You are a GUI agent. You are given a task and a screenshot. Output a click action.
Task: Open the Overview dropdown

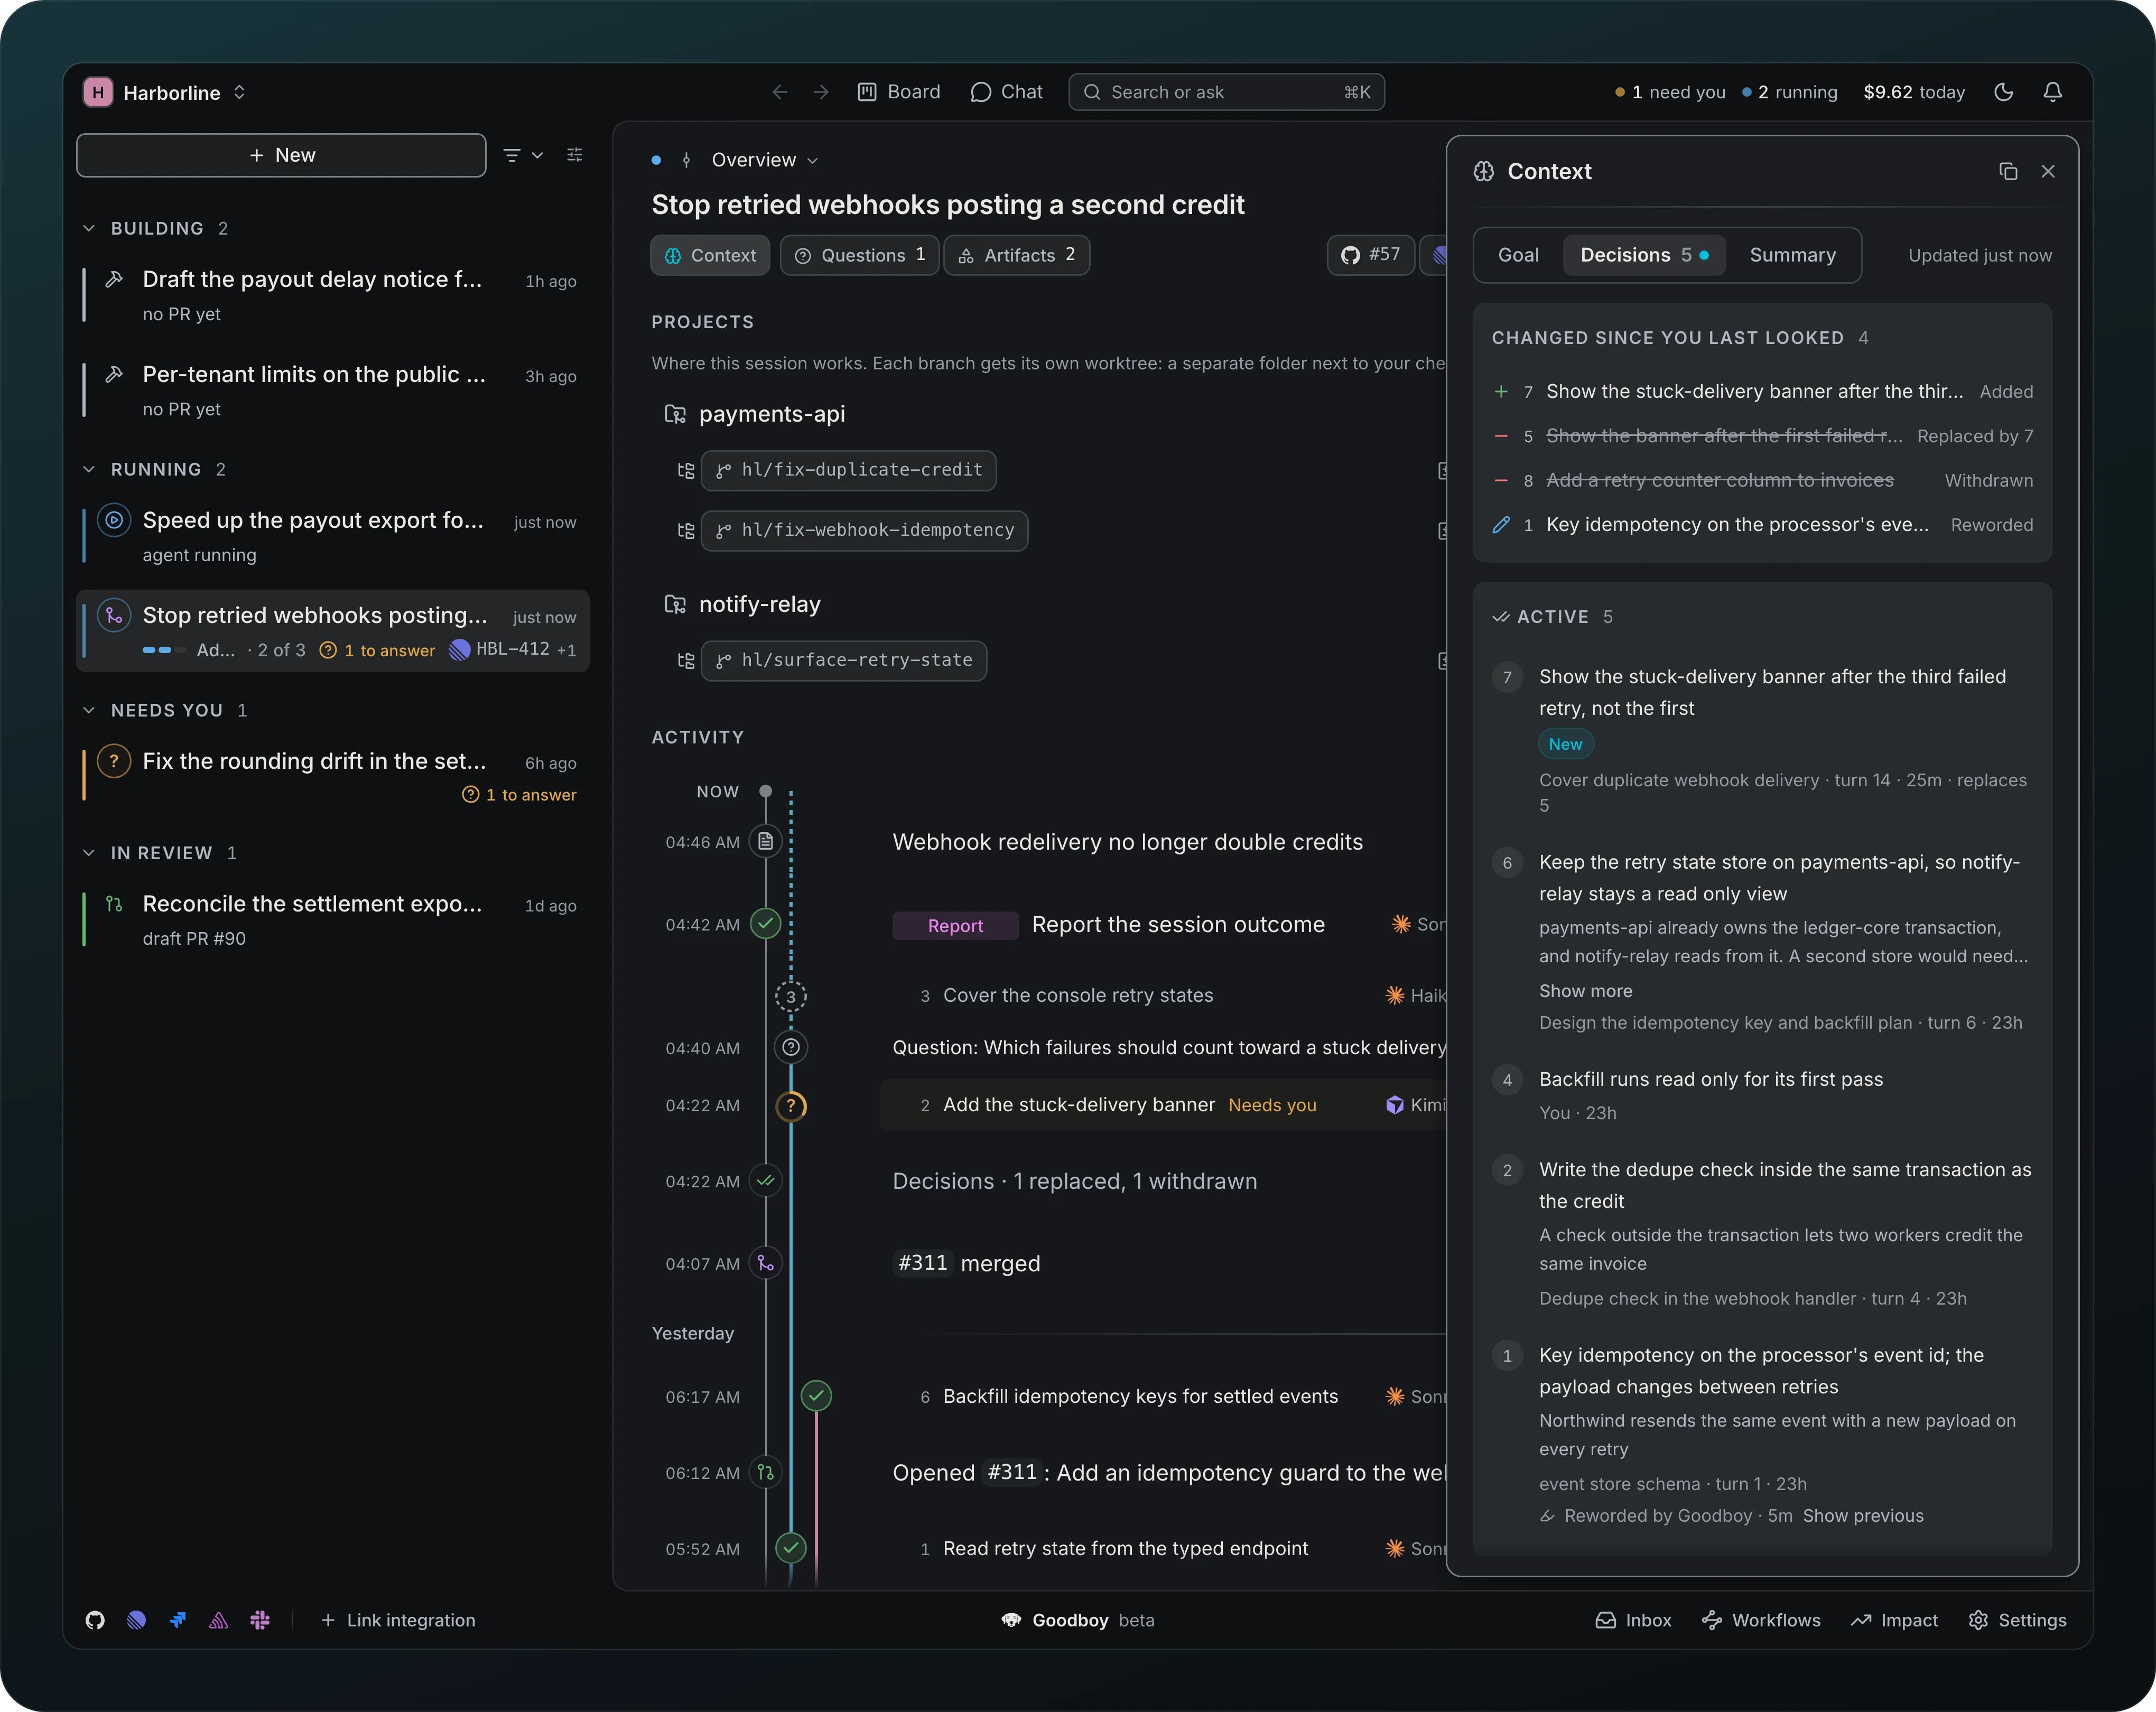point(765,160)
